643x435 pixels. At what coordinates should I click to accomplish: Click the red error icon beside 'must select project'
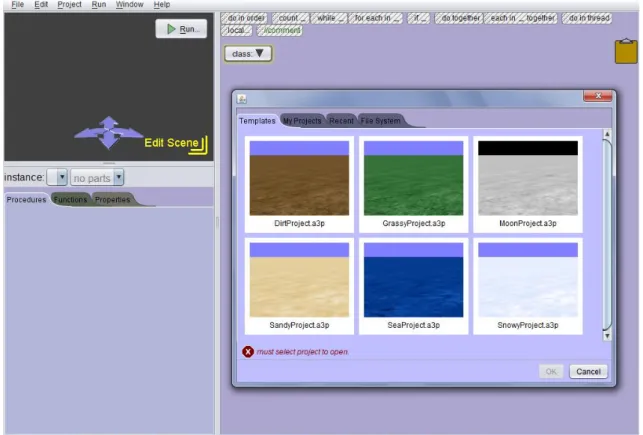point(248,352)
